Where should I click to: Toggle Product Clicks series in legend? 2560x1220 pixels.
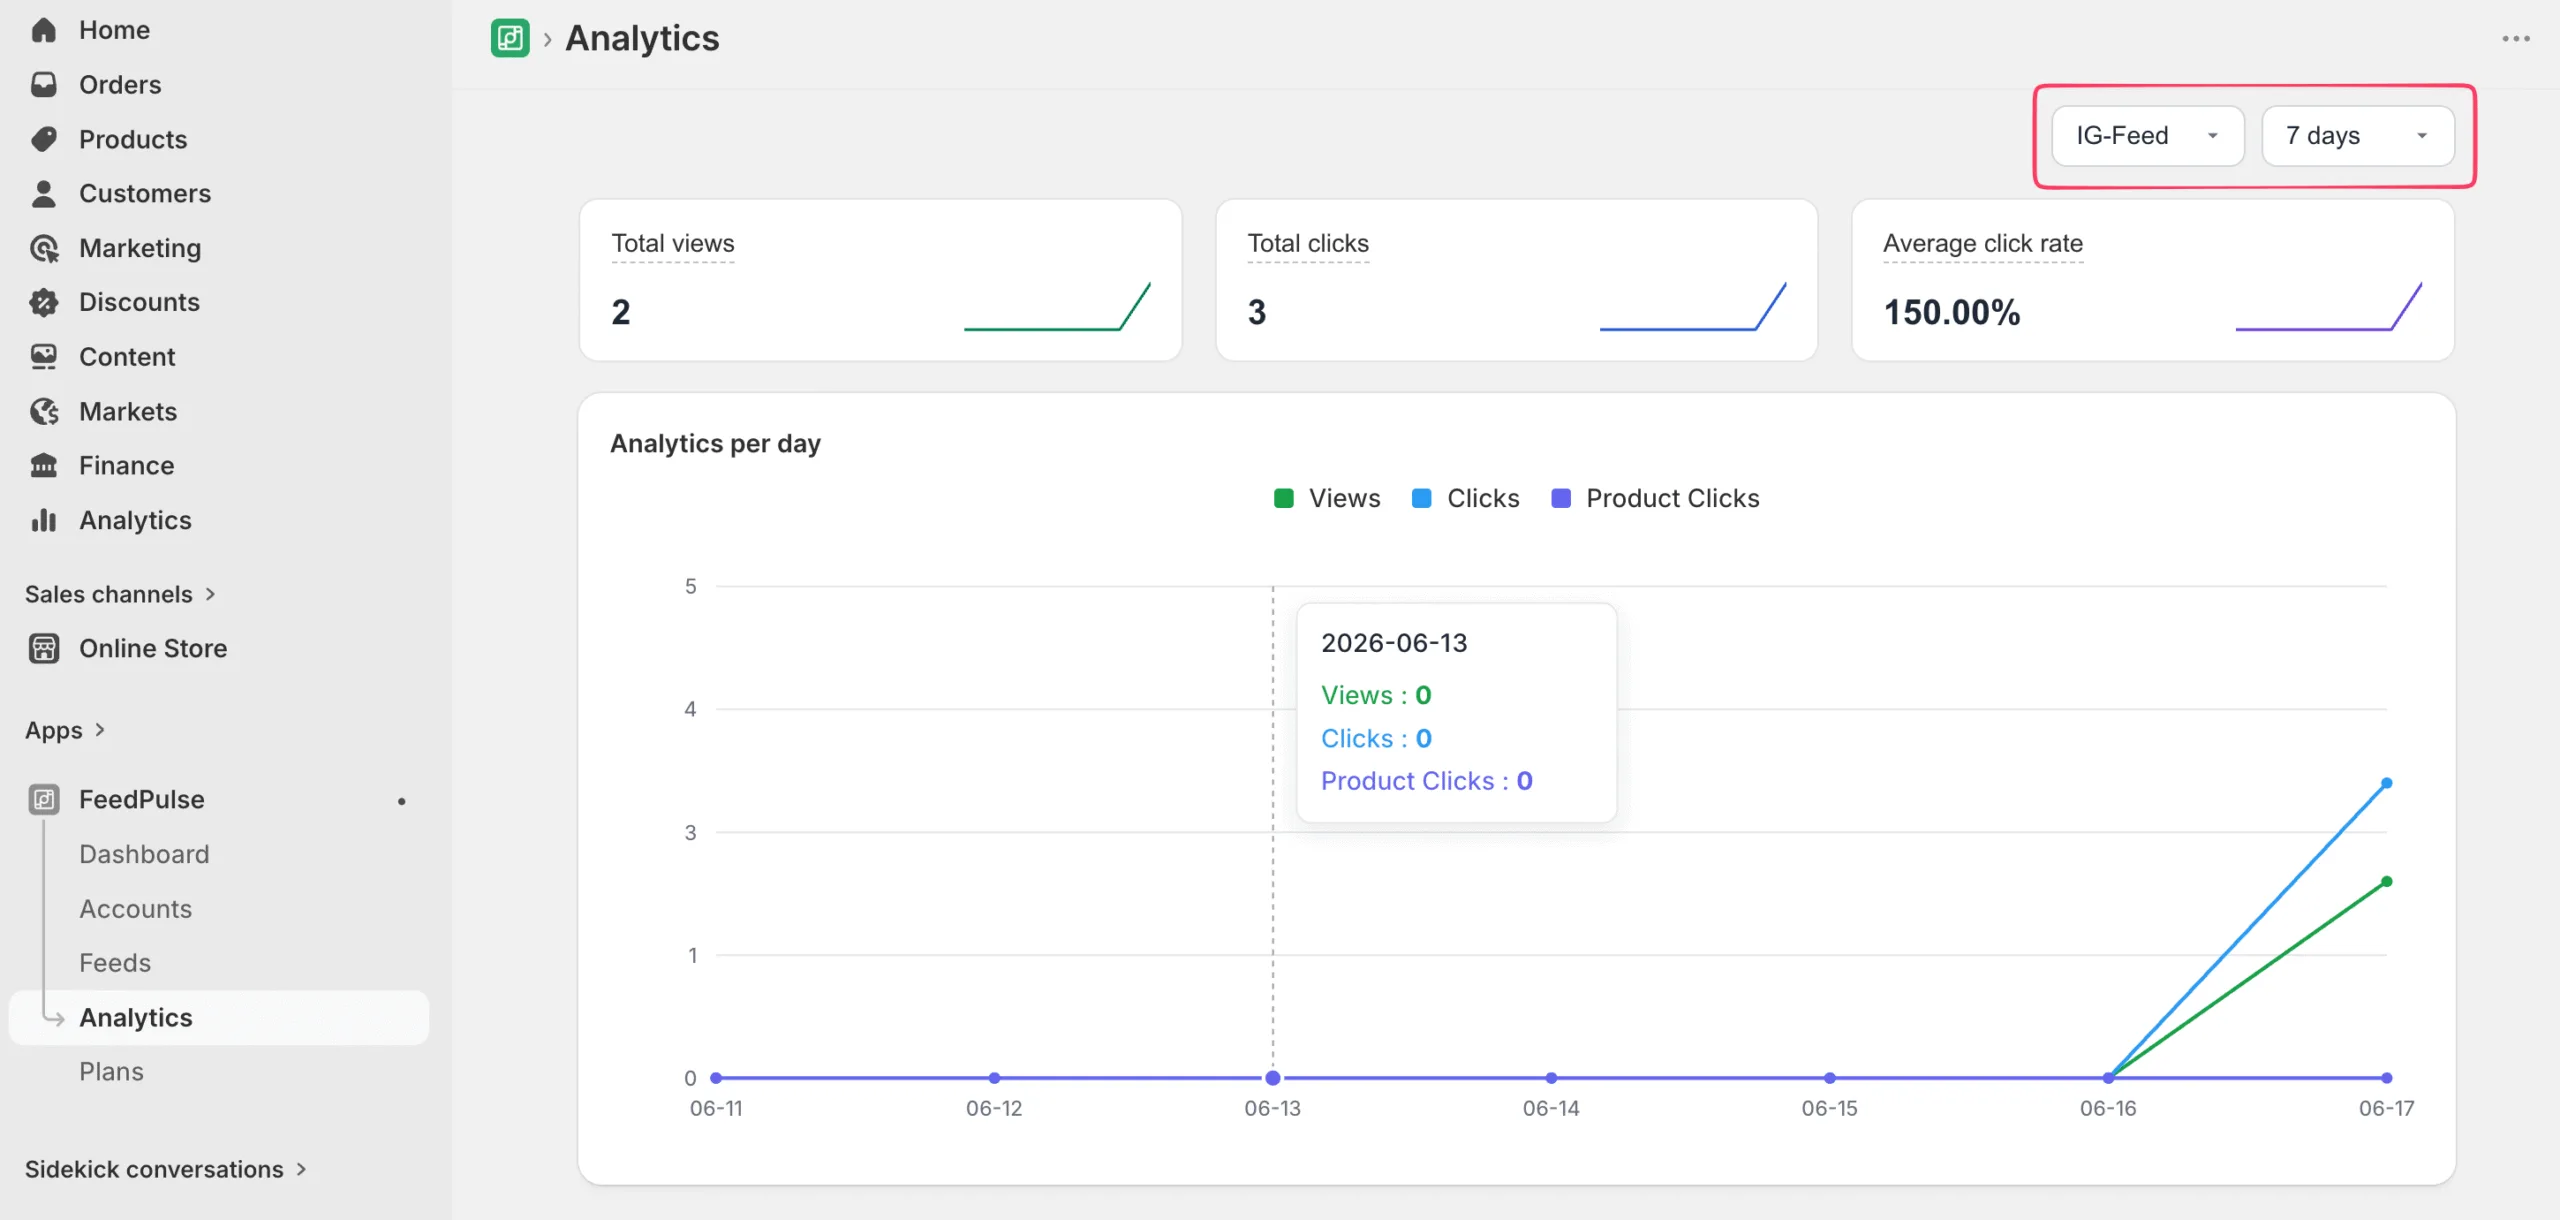[1655, 498]
